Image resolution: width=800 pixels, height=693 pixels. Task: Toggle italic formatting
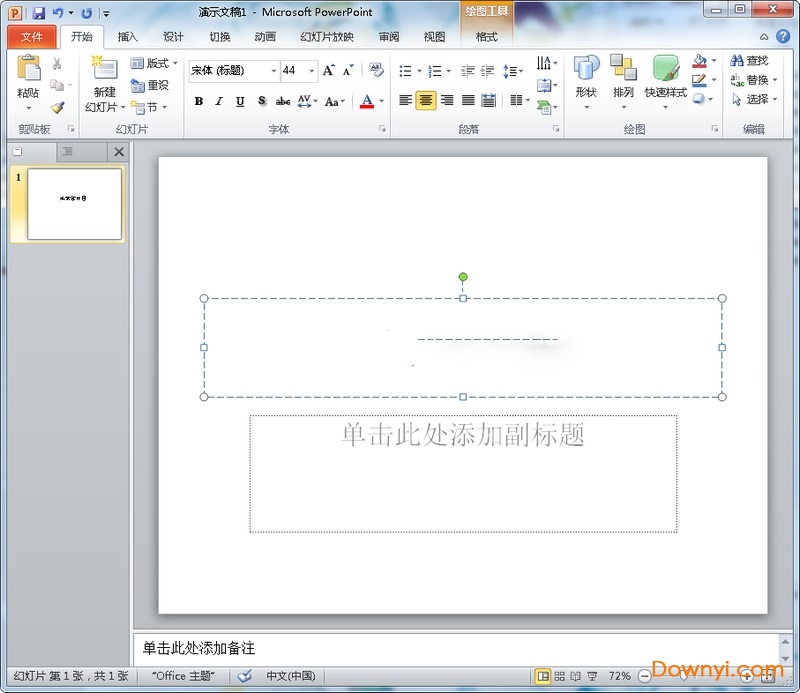click(x=218, y=101)
